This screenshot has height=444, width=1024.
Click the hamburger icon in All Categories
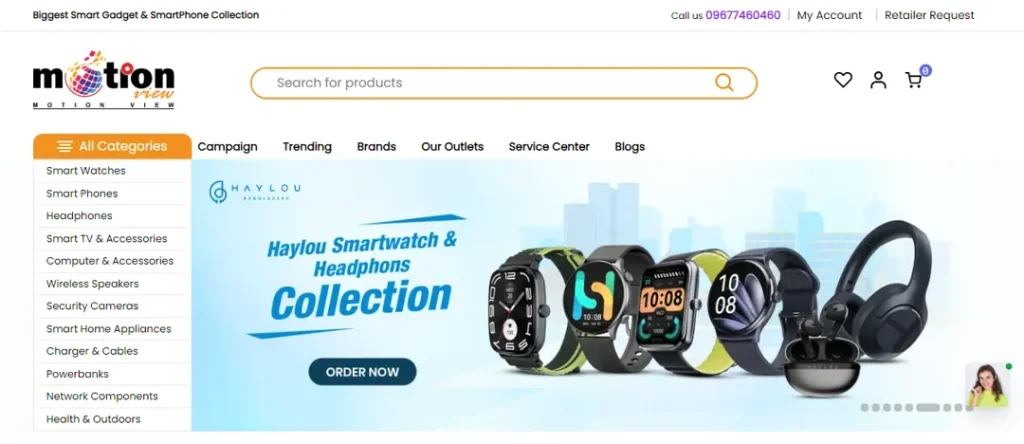click(65, 146)
